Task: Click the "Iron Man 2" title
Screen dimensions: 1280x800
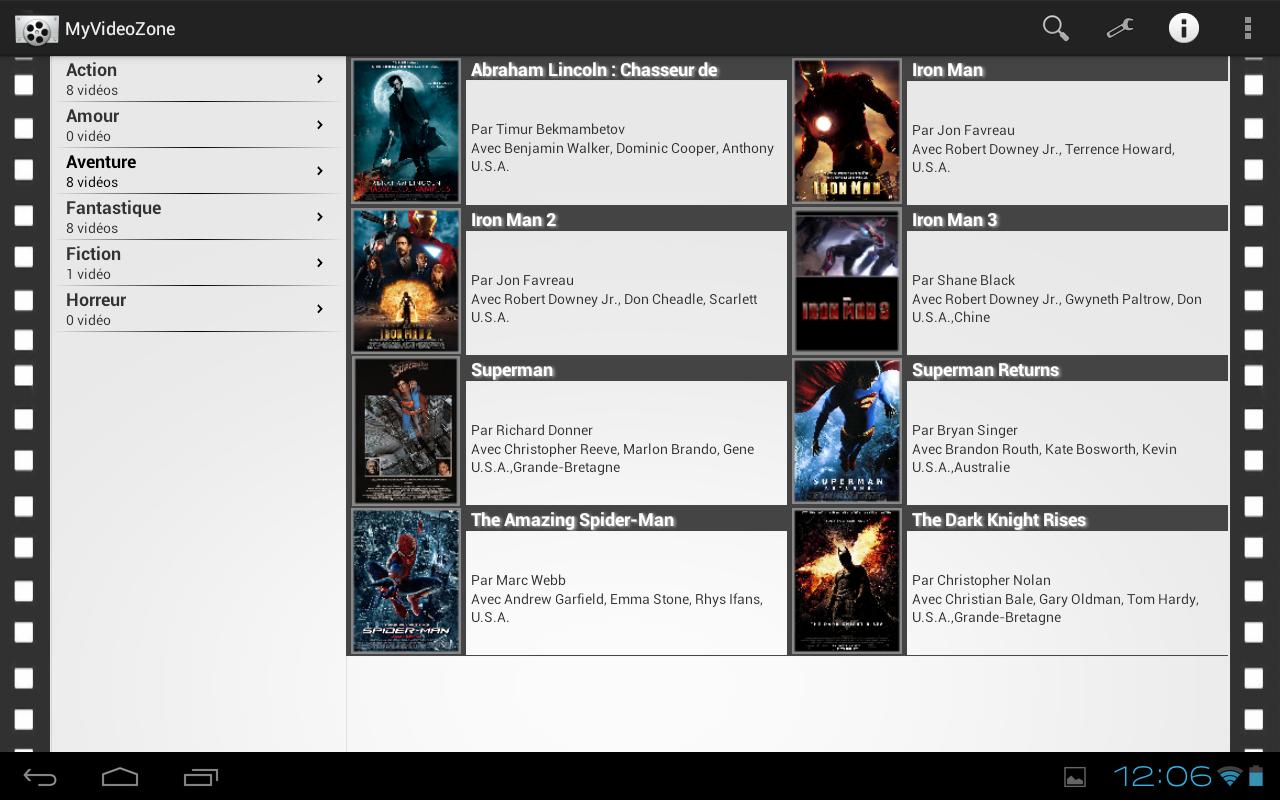Action: (x=513, y=220)
